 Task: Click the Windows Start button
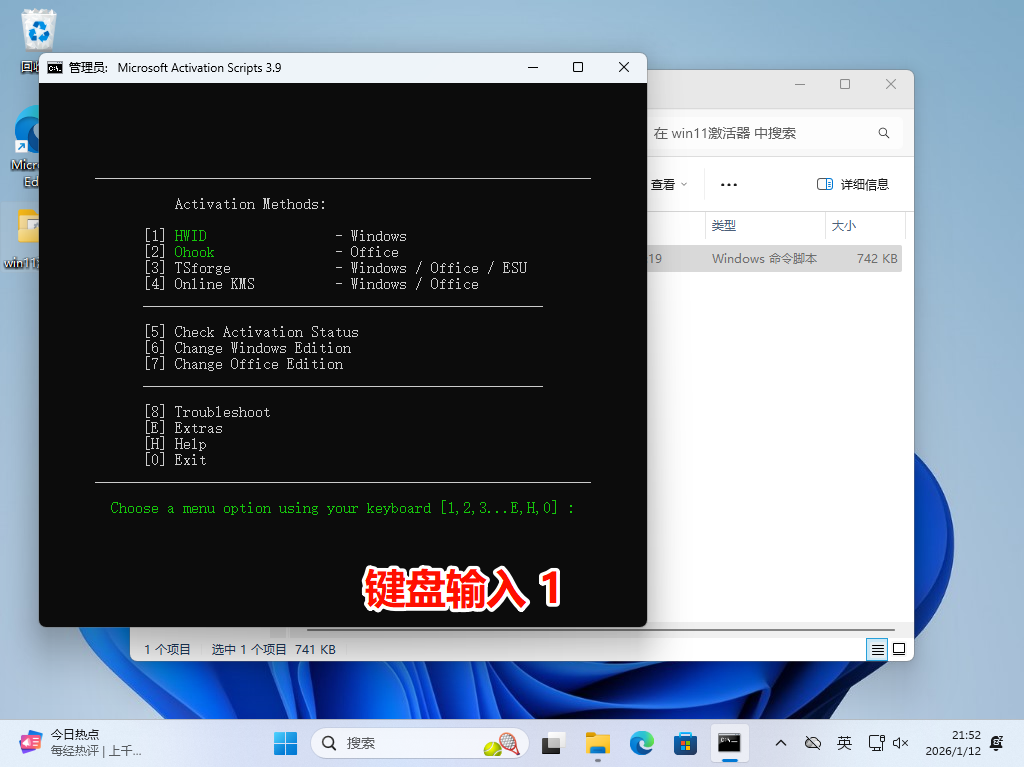pyautogui.click(x=285, y=743)
